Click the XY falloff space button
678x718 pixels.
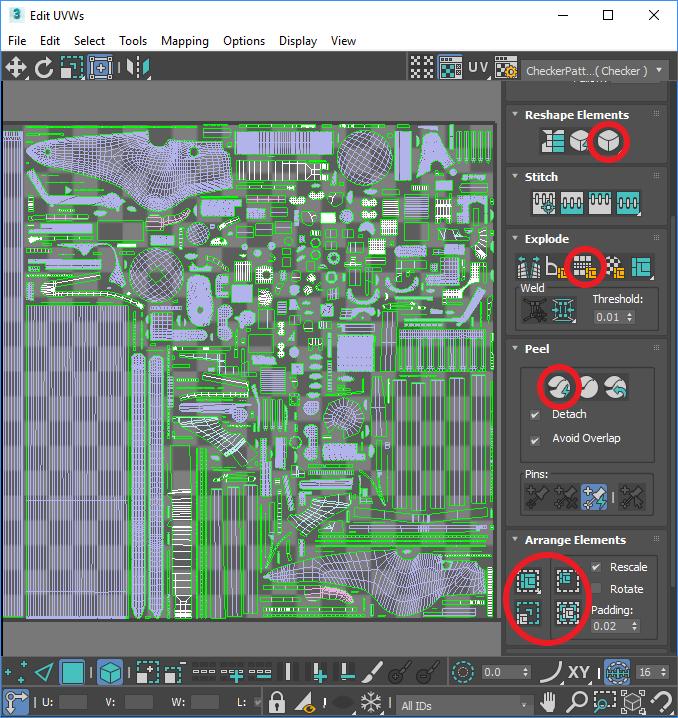579,673
